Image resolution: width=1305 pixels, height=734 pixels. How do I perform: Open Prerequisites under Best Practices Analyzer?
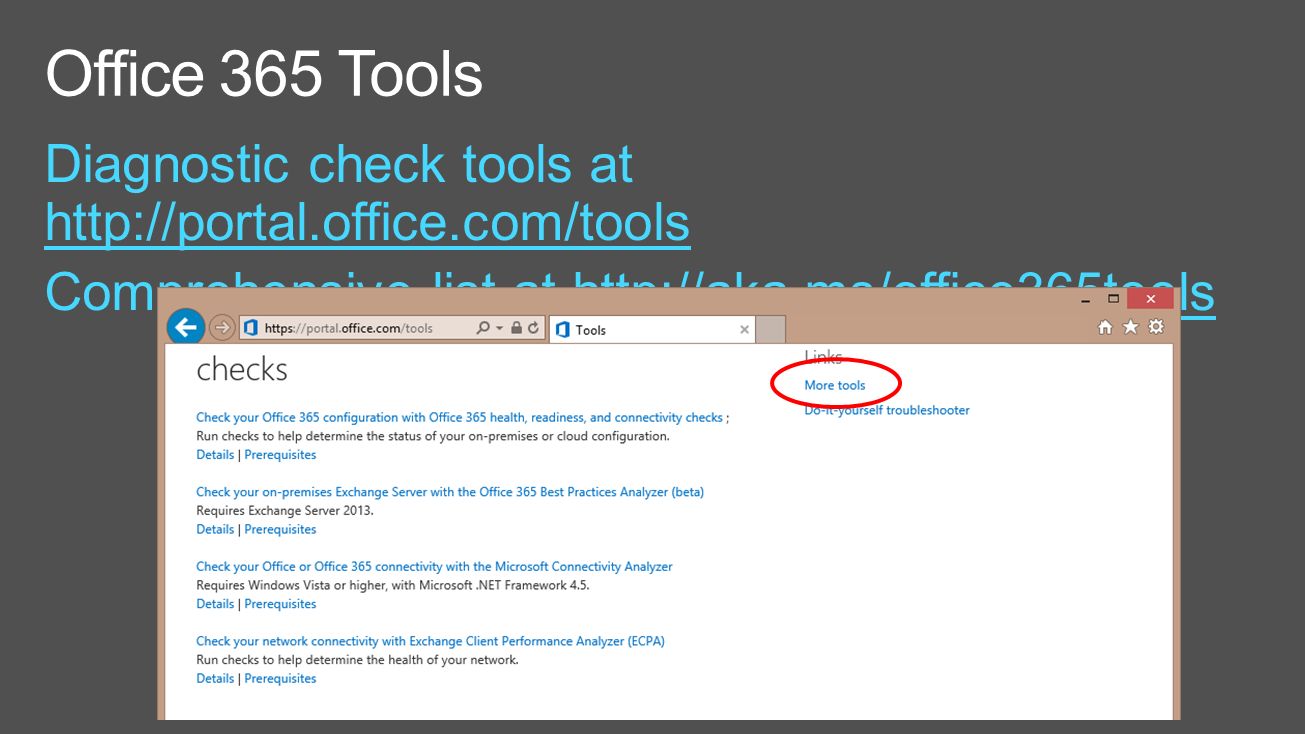[x=280, y=529]
